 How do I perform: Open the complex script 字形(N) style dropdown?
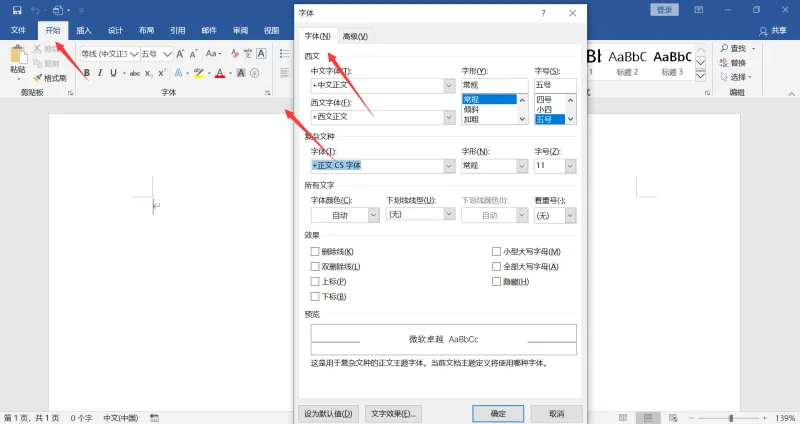tap(521, 166)
